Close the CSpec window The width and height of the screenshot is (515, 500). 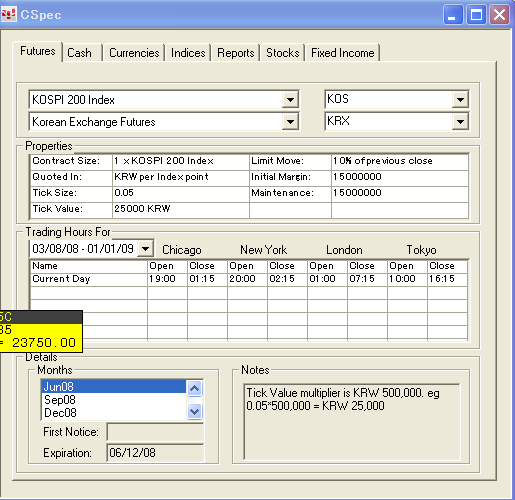499,15
